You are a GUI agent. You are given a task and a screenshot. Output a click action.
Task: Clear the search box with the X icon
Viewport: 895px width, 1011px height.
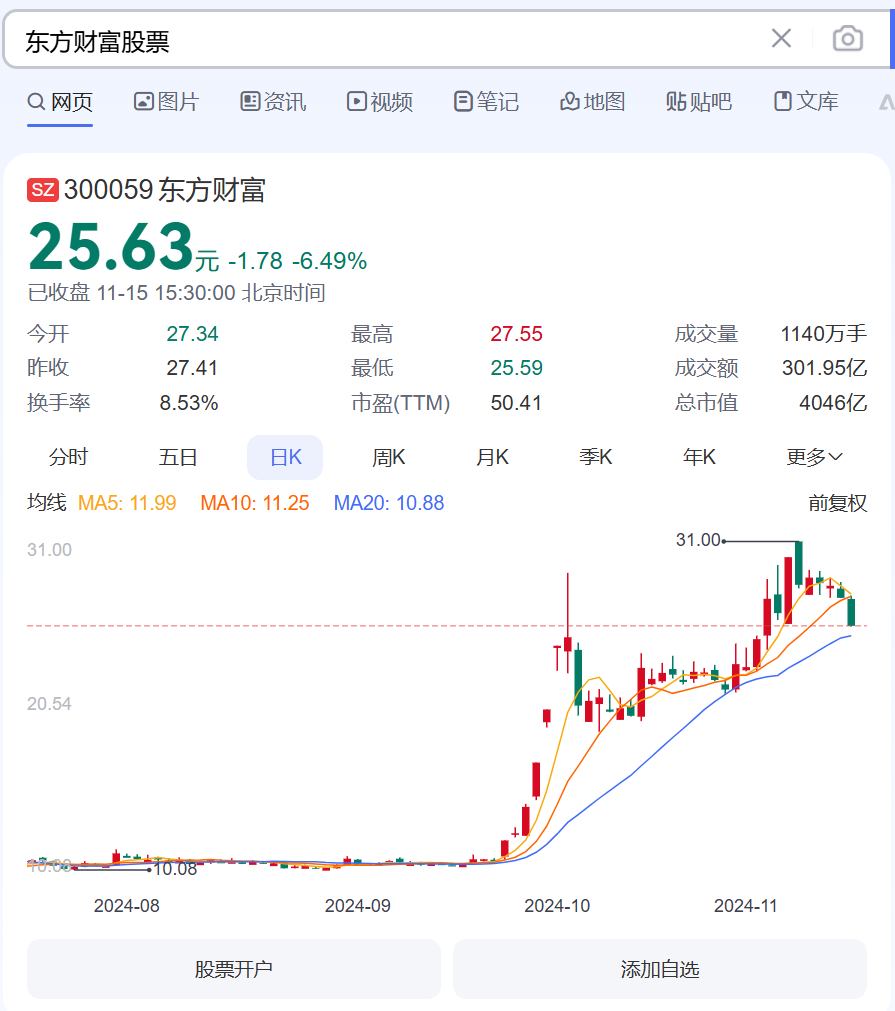point(781,39)
